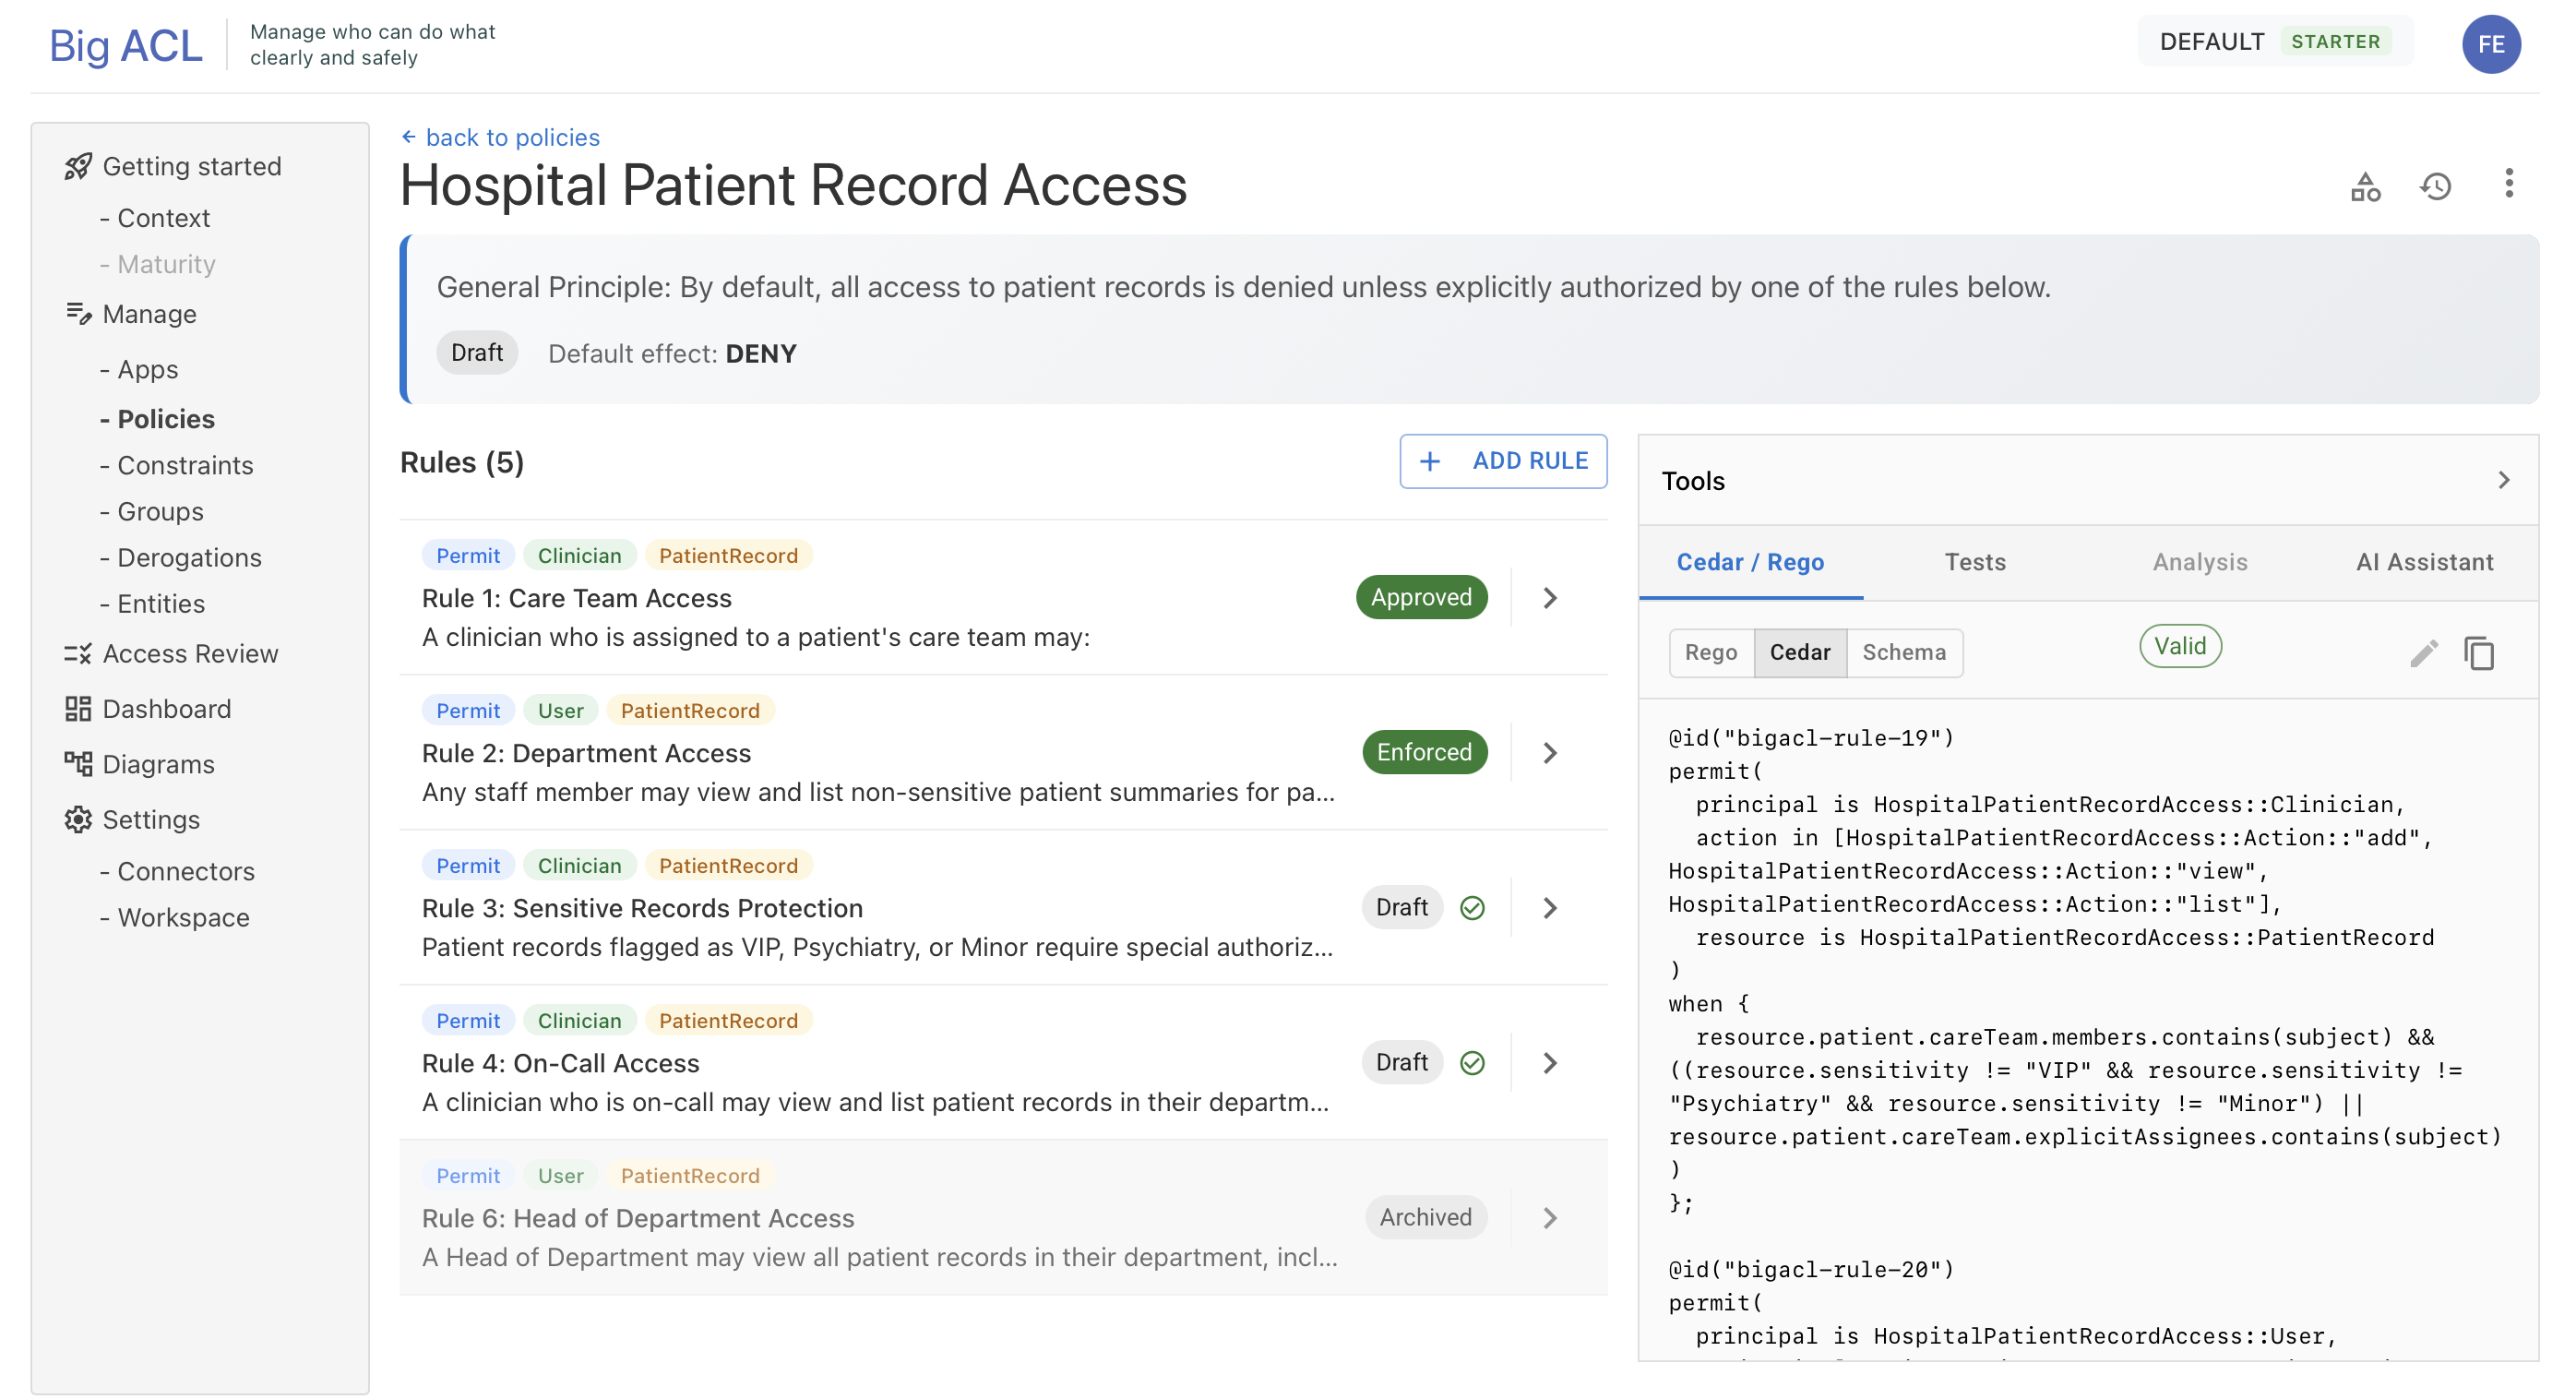Viewport: 2576px width, 1399px height.
Task: Select the Schema code view
Action: (1903, 652)
